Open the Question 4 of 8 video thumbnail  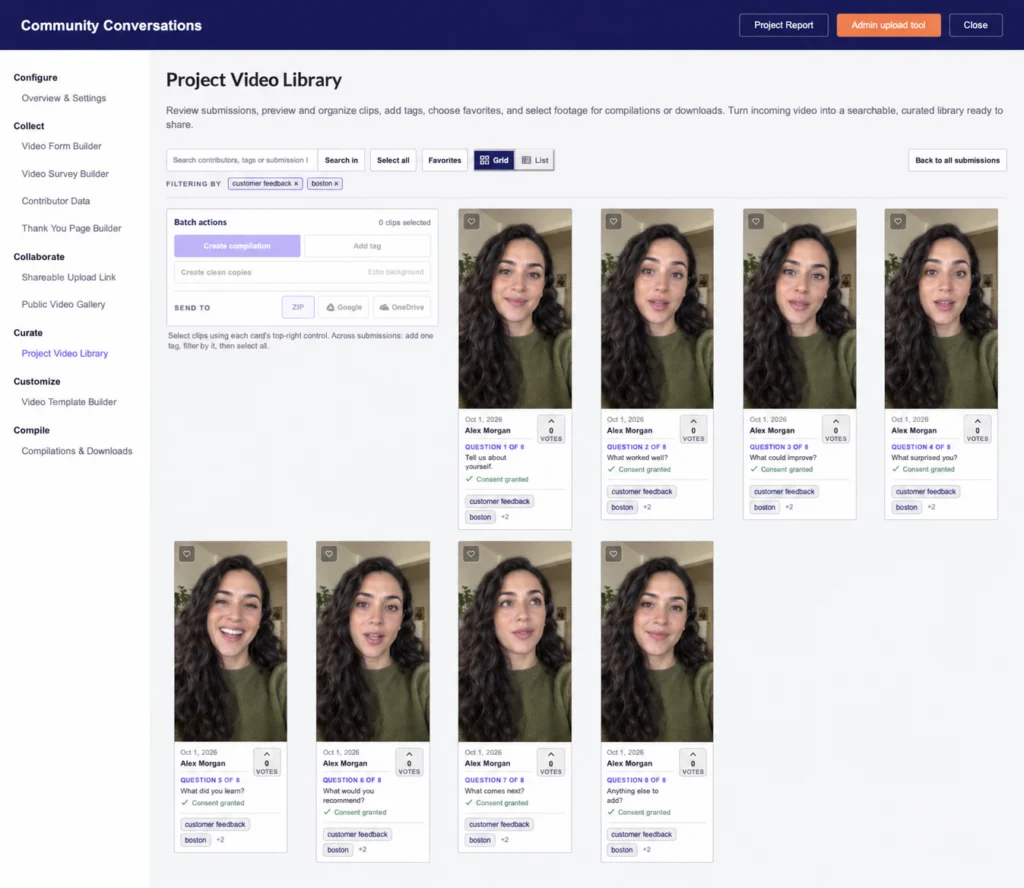pyautogui.click(x=941, y=309)
